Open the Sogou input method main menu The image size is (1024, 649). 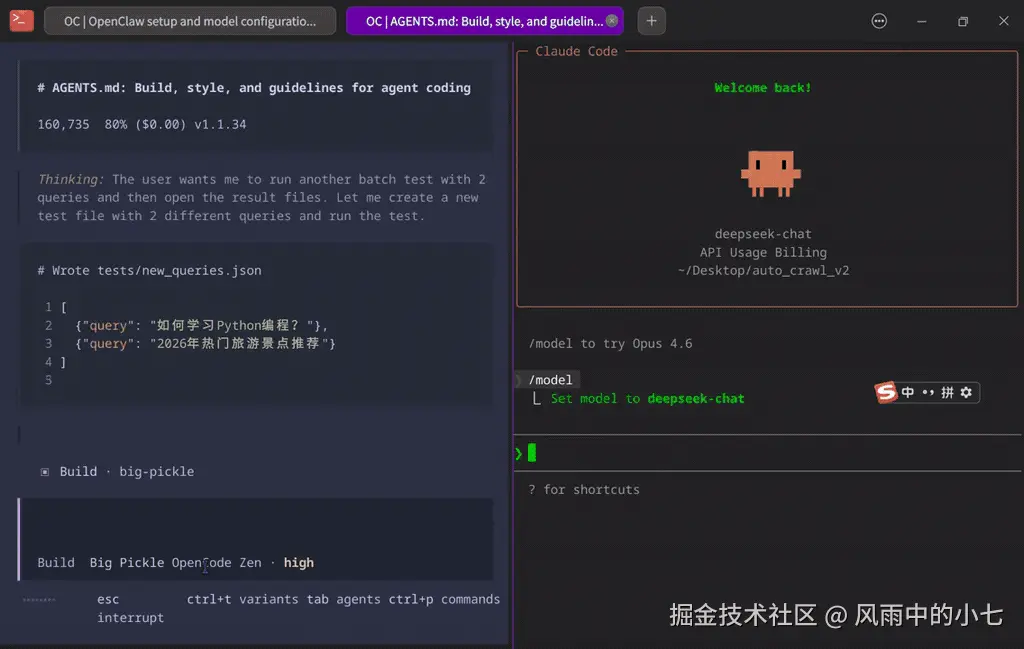[x=887, y=392]
